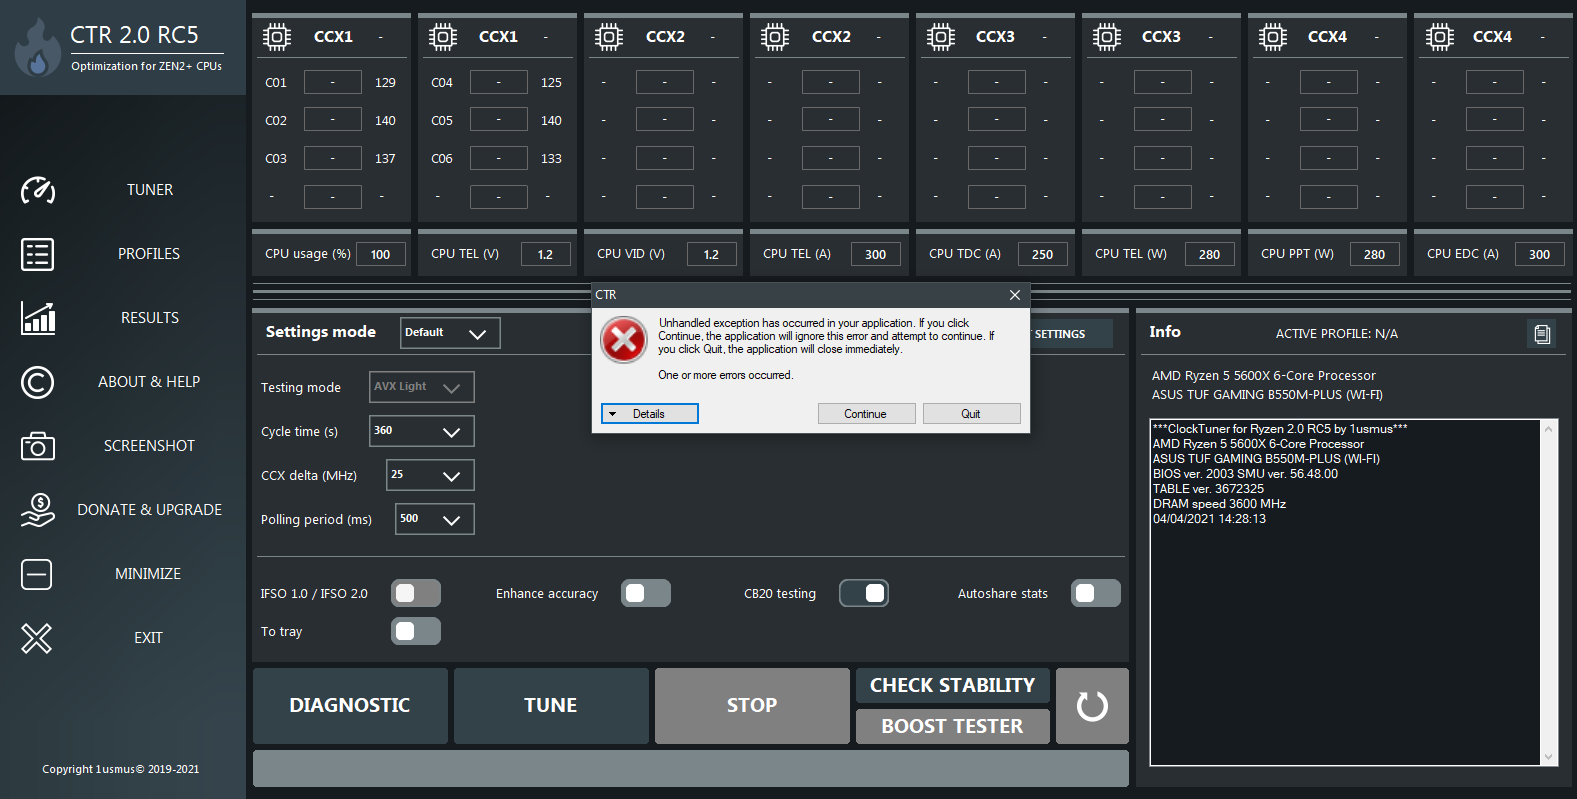The image size is (1577, 799).
Task: Select ABOUT & HELP label in sidebar
Action: [149, 382]
